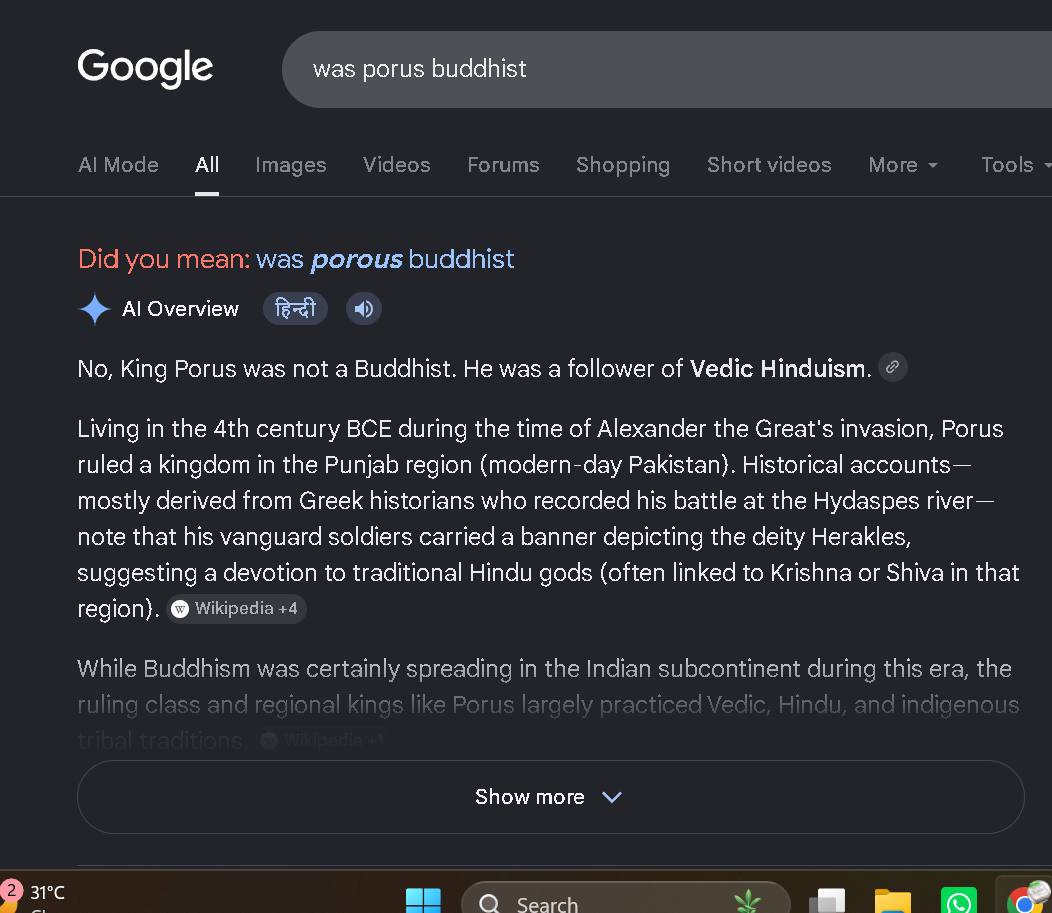Open File Explorer from the taskbar
The height and width of the screenshot is (913, 1052).
coord(893,900)
